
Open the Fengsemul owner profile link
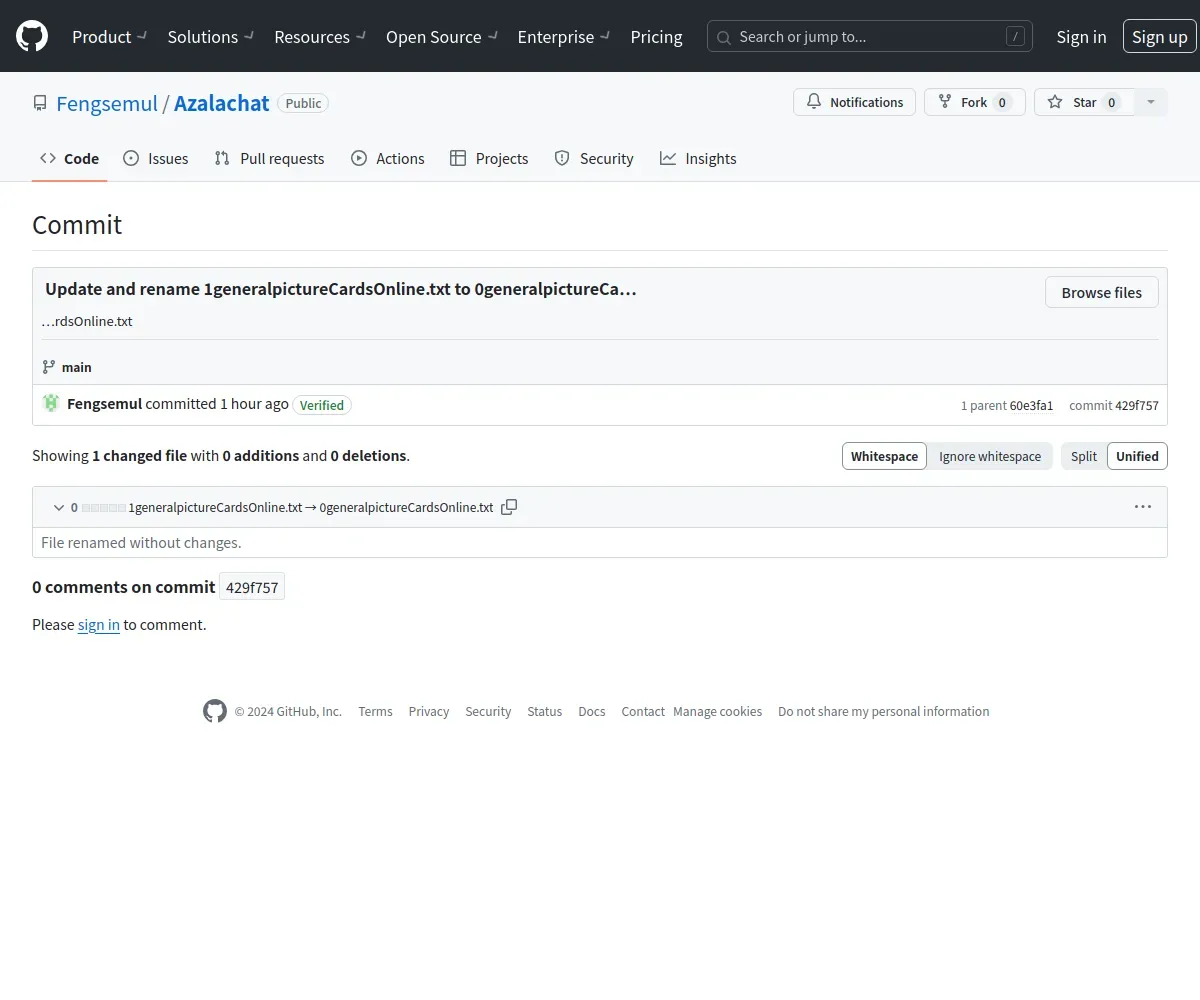107,103
